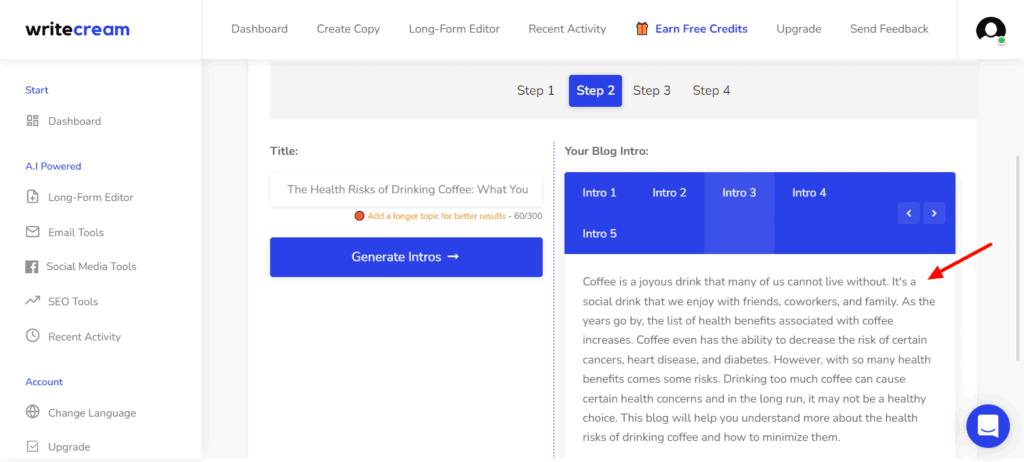Click the Dashboard grid icon in sidebar
The image size is (1024, 462).
pyautogui.click(x=32, y=121)
